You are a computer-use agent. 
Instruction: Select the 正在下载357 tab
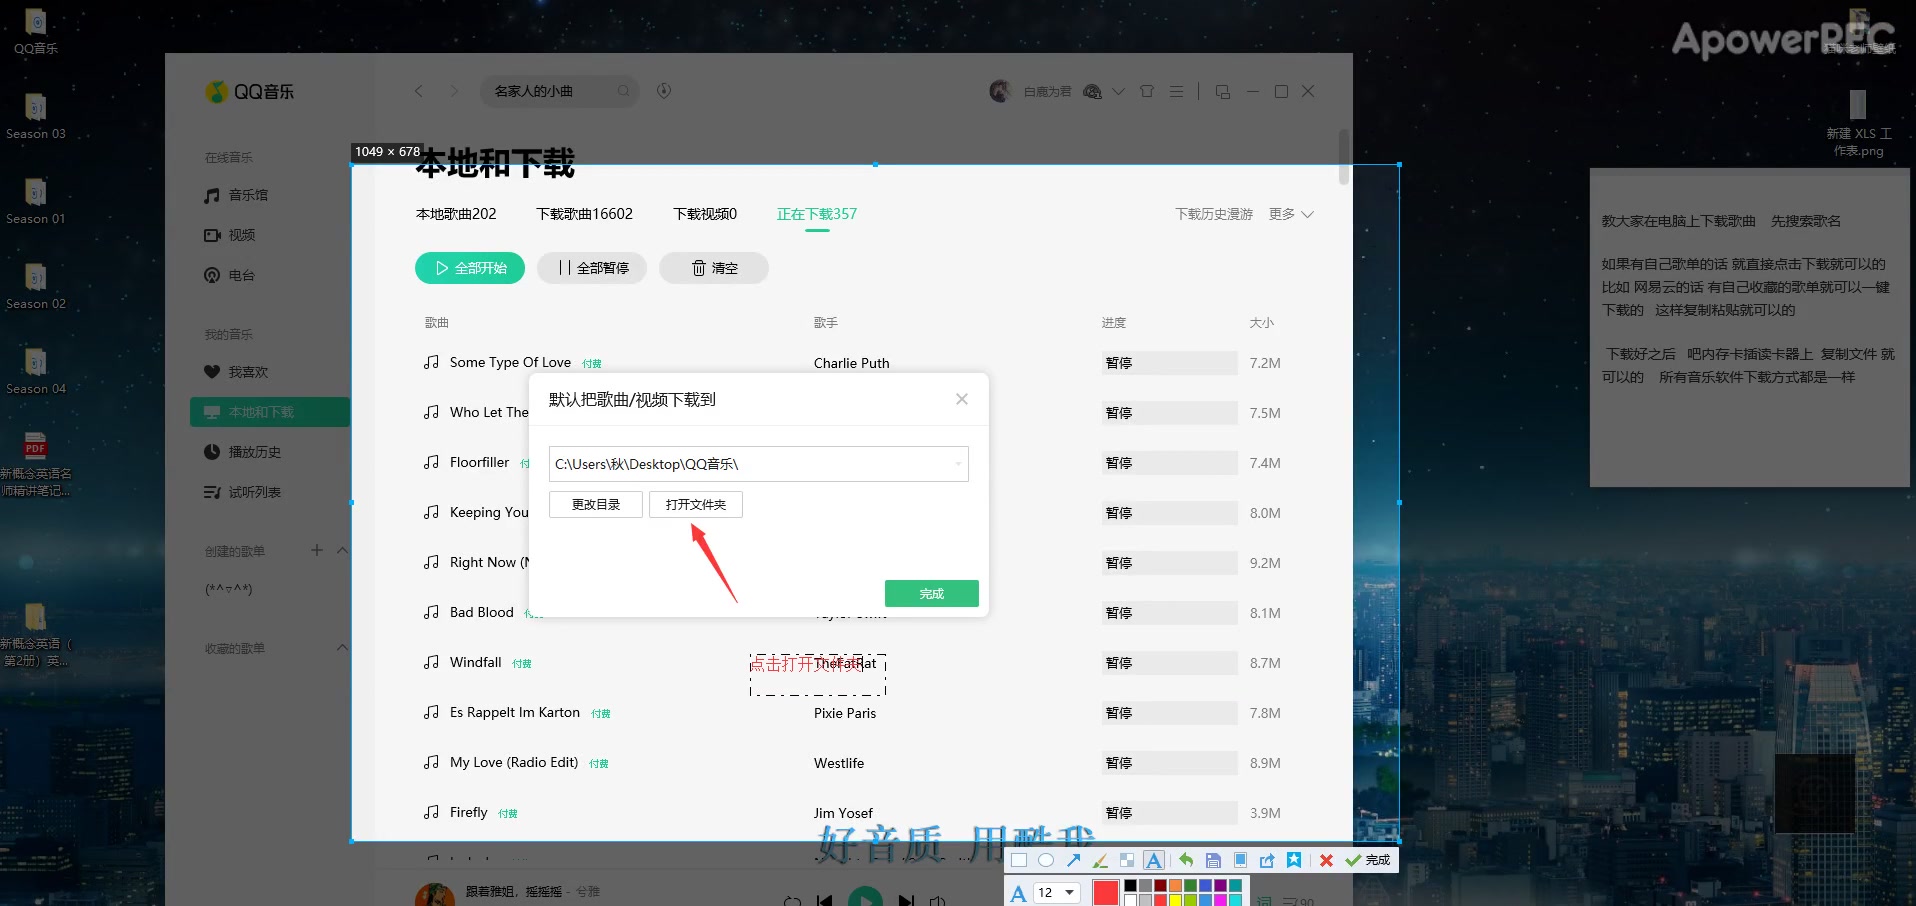(x=817, y=214)
